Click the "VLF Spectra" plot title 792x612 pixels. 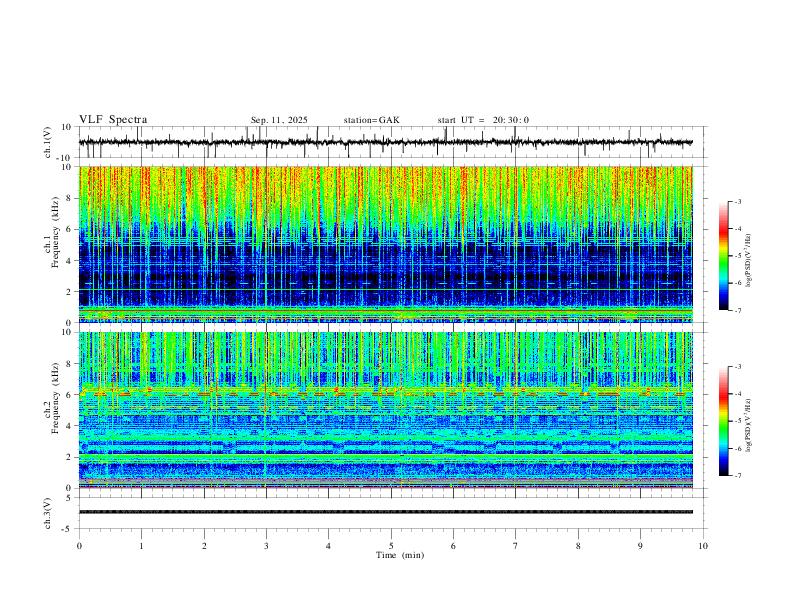coord(113,120)
